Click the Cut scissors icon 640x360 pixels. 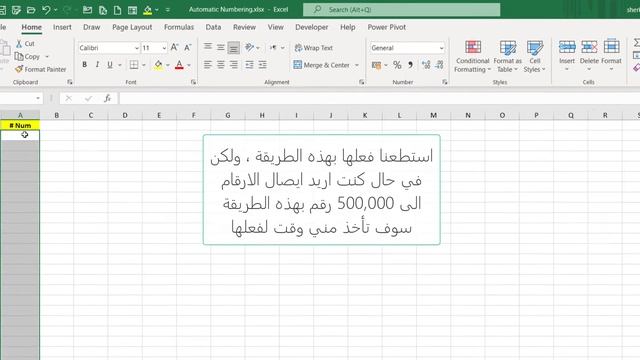coord(19,43)
